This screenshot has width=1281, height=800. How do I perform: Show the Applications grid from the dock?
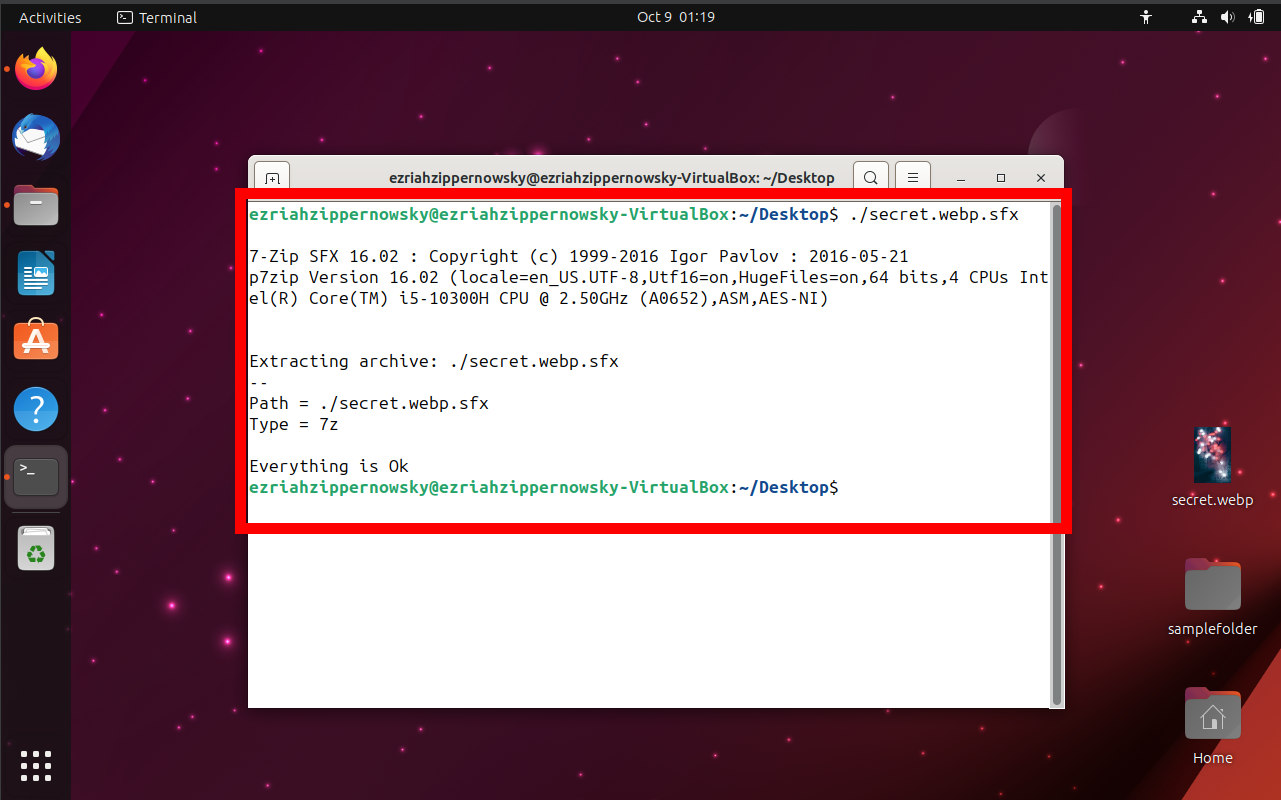(x=35, y=766)
